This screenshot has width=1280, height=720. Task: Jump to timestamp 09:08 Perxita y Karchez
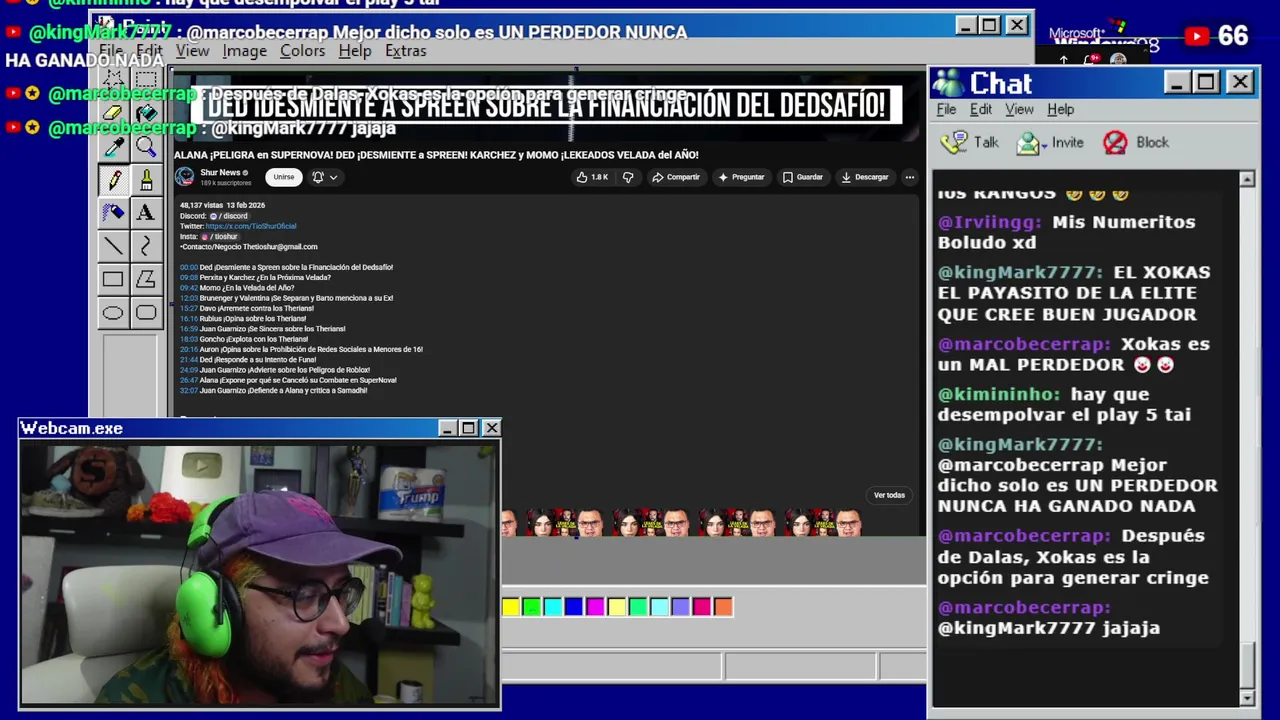coord(188,277)
